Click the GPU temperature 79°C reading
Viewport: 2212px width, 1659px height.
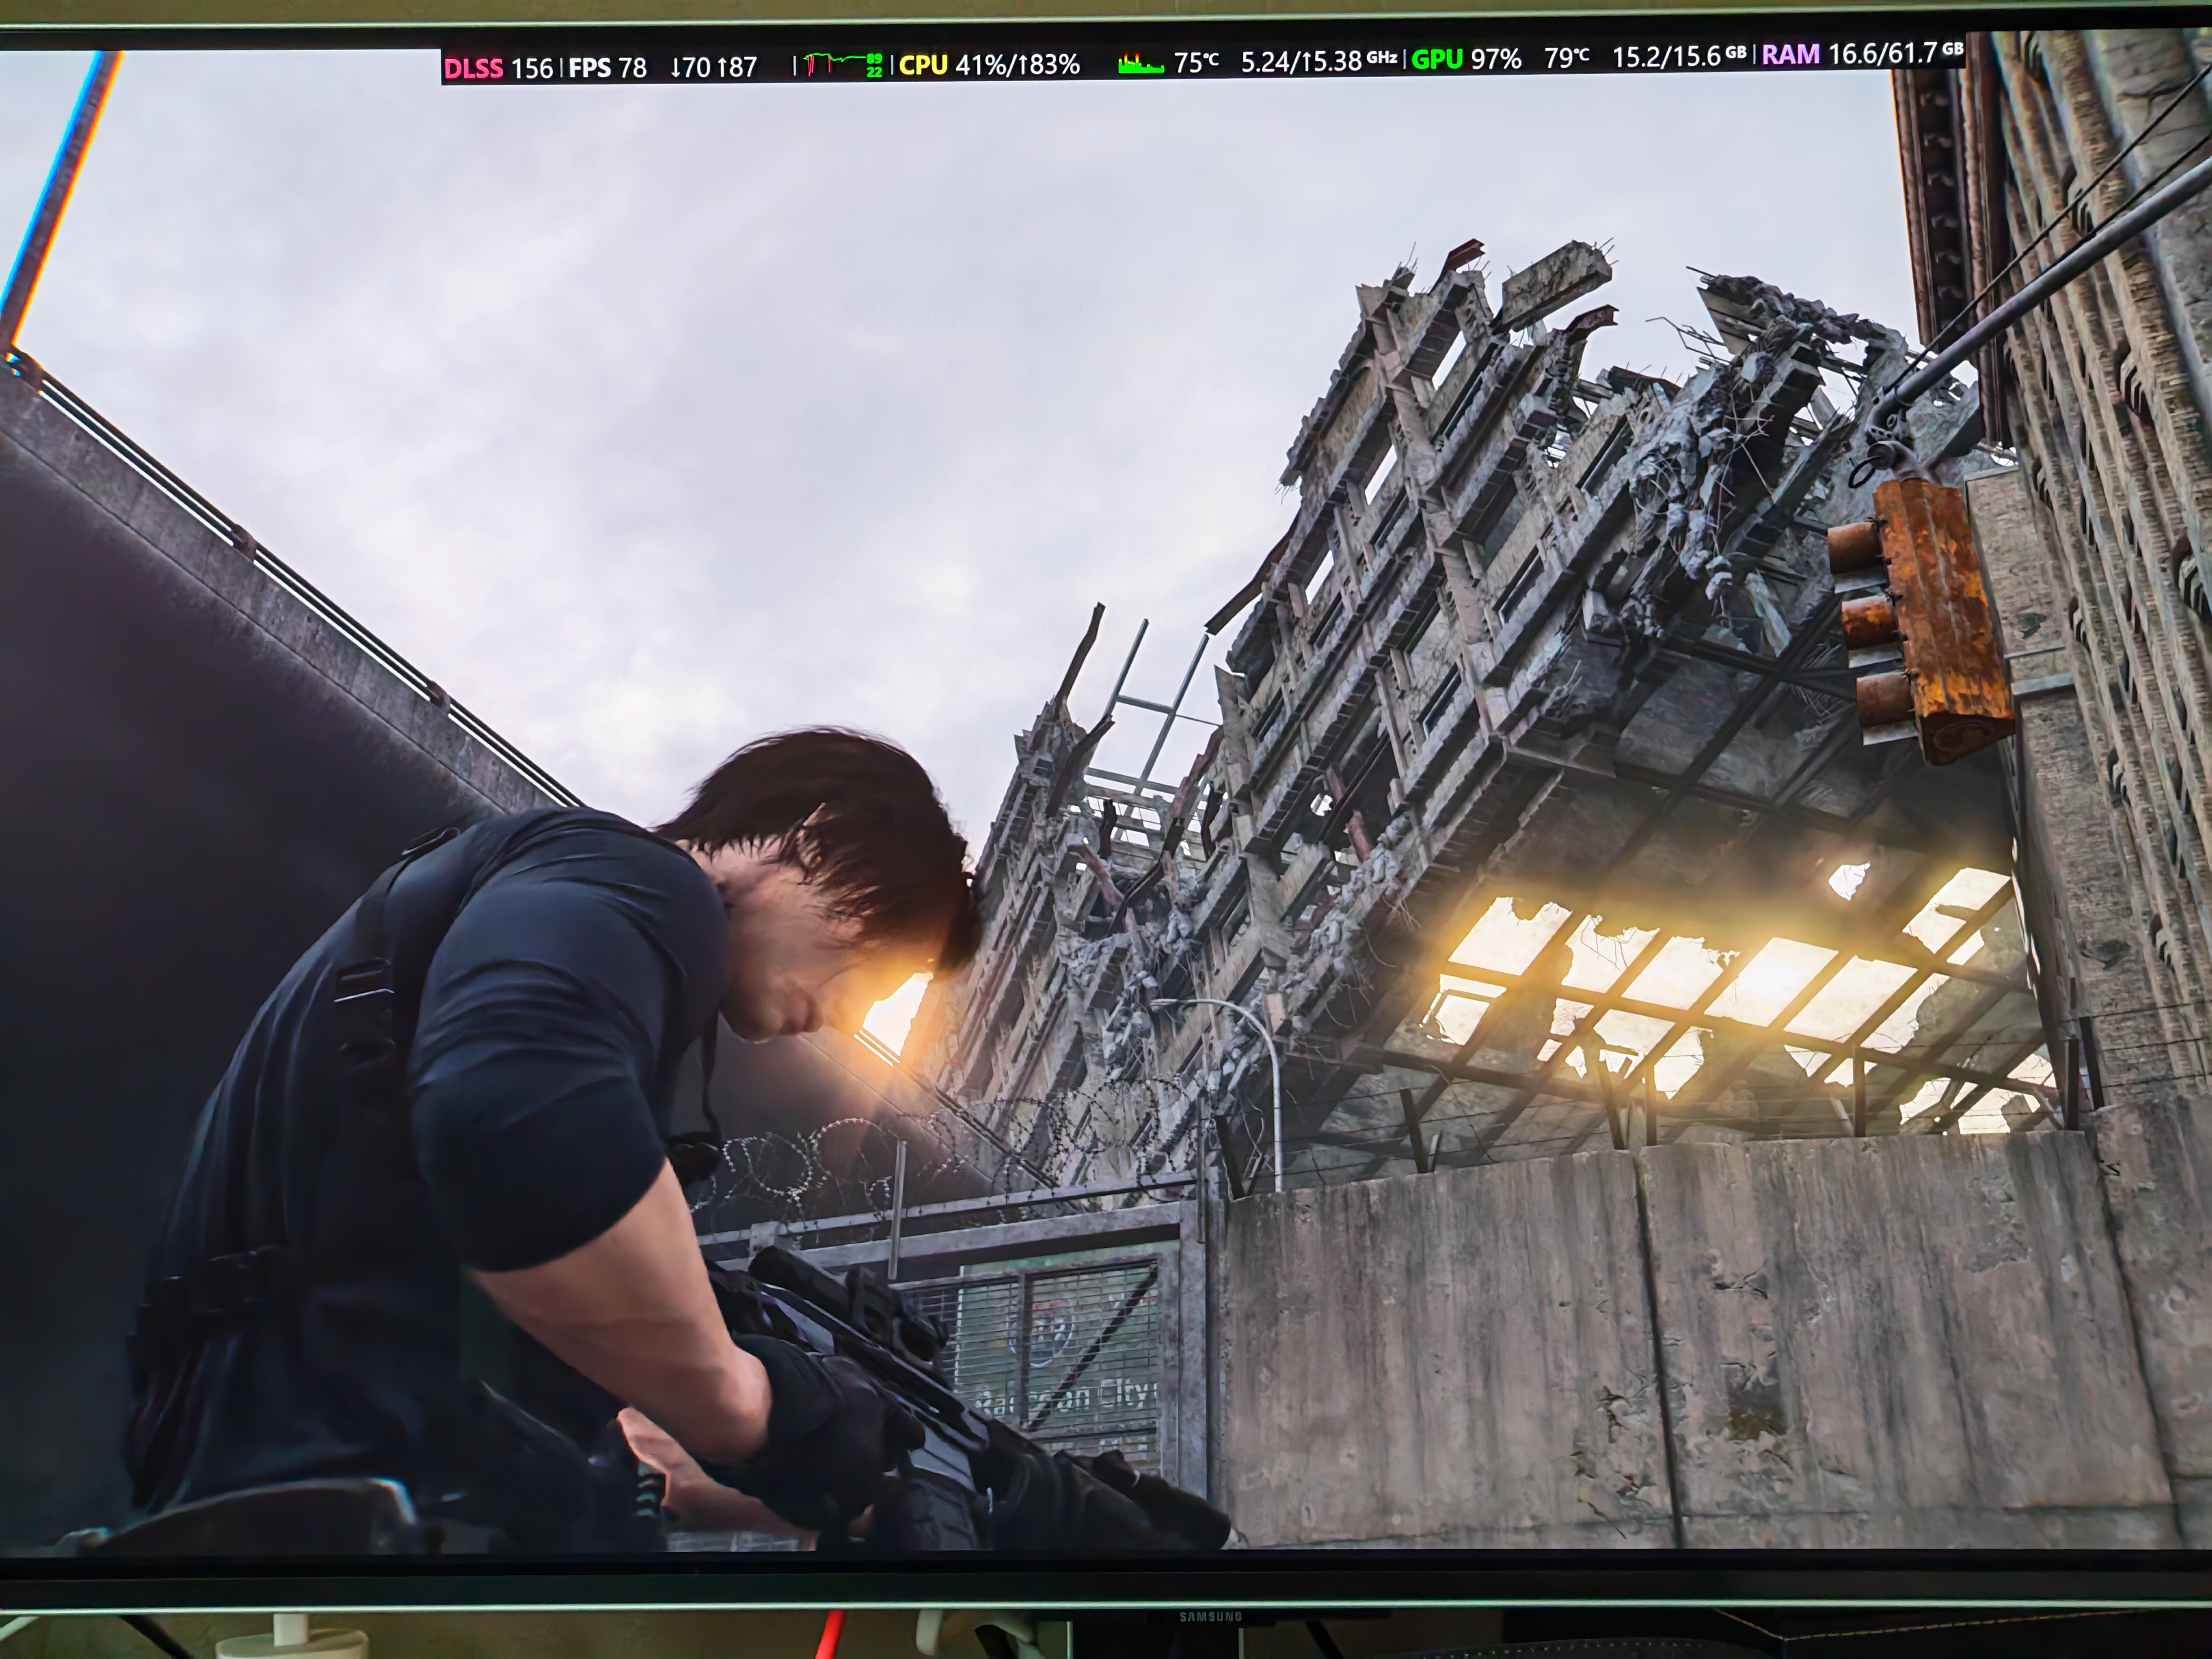pyautogui.click(x=1566, y=58)
